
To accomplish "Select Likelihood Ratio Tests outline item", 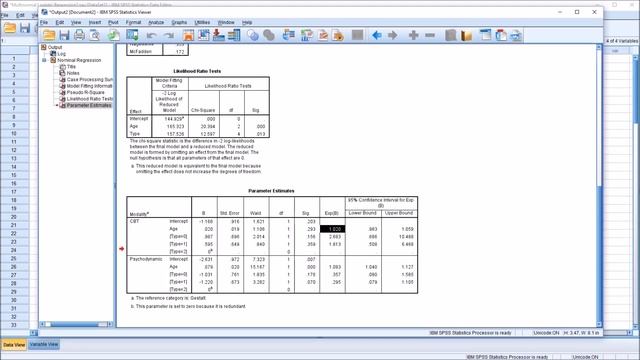I will point(90,99).
